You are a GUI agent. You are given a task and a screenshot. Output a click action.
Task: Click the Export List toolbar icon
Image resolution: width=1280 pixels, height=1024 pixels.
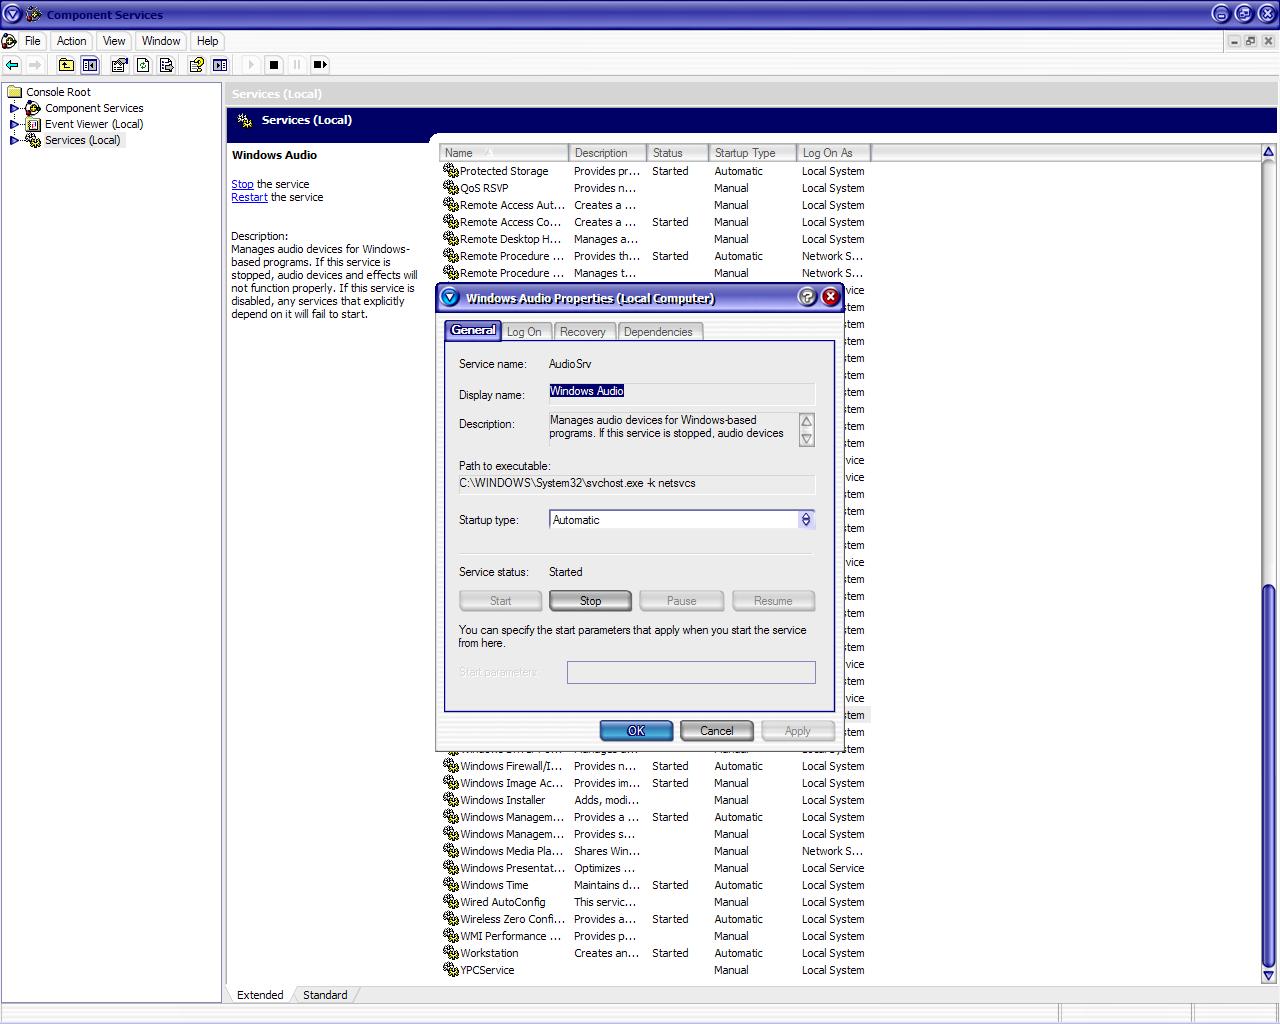[167, 65]
